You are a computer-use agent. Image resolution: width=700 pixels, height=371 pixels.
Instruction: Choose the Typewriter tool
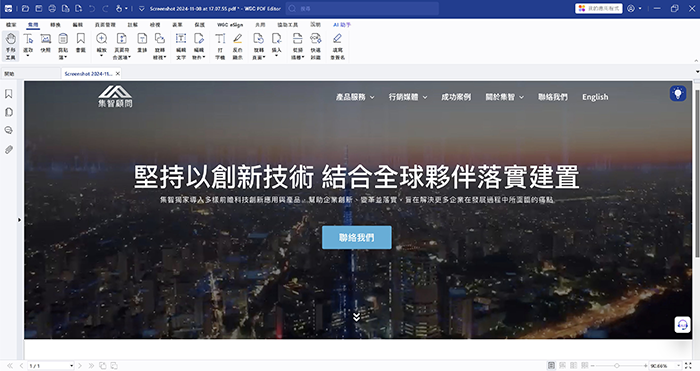(220, 46)
